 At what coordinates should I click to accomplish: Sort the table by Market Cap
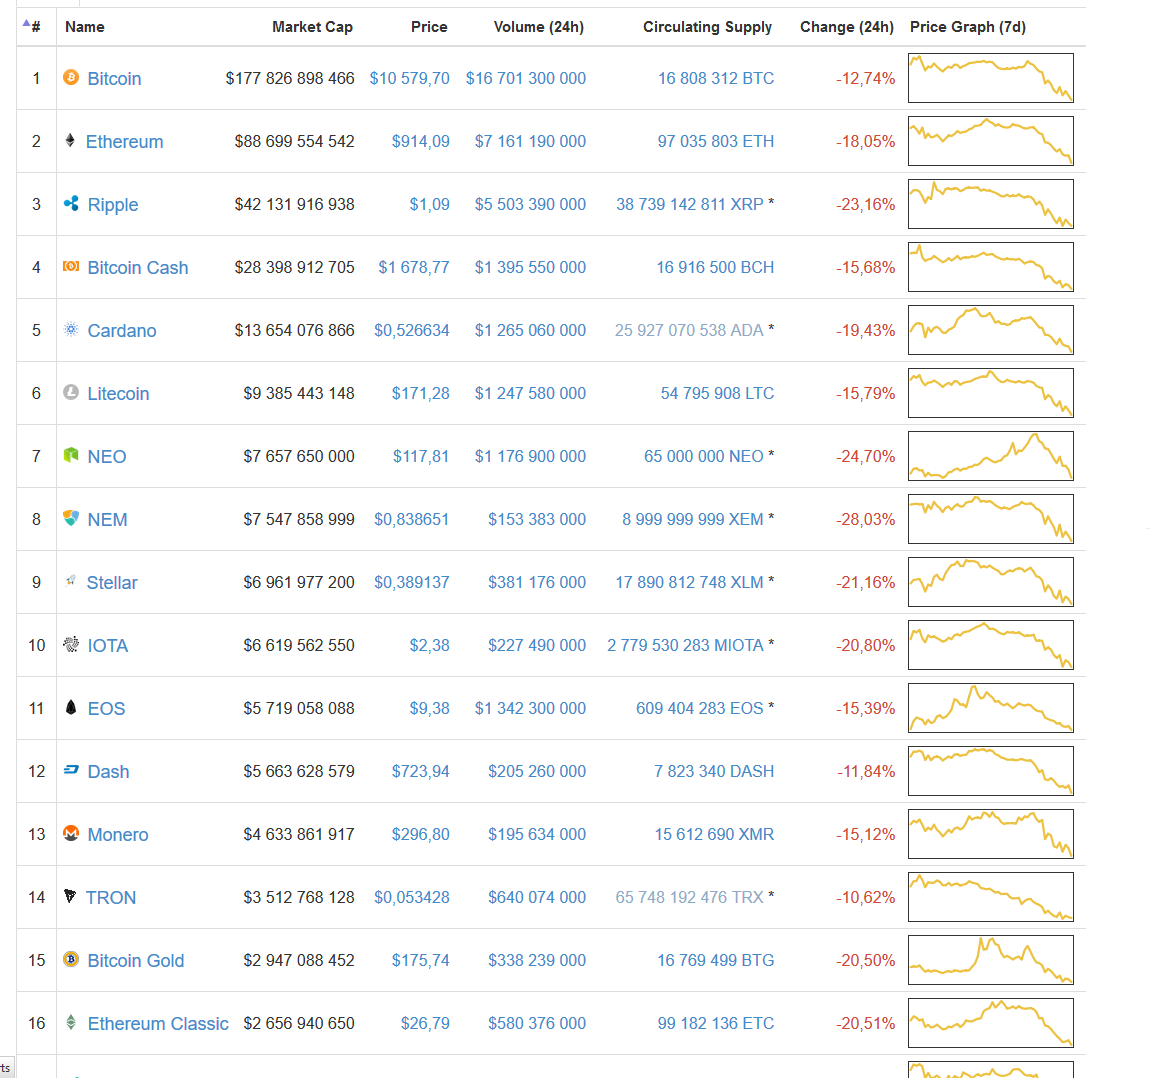[312, 27]
